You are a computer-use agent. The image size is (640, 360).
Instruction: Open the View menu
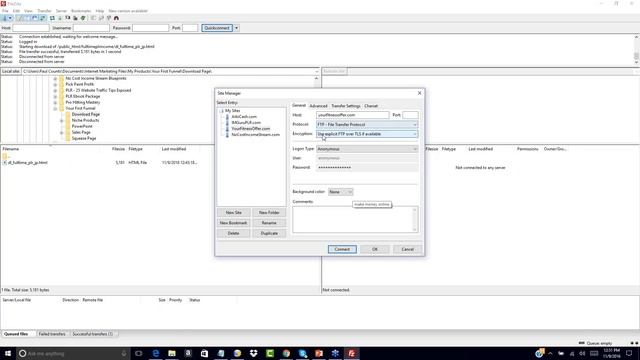(28, 11)
